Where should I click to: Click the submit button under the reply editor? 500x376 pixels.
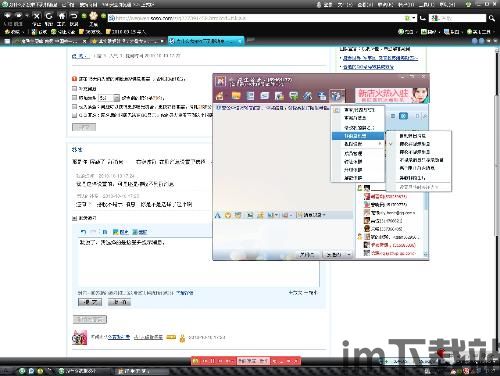(90, 302)
